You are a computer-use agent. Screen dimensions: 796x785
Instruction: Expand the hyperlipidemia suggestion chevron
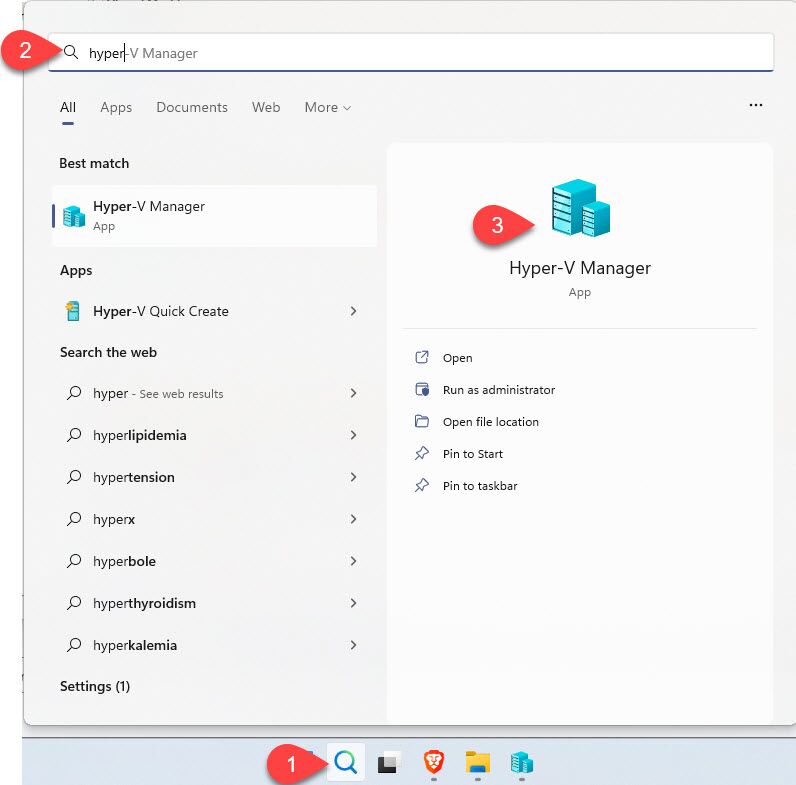pyautogui.click(x=353, y=435)
